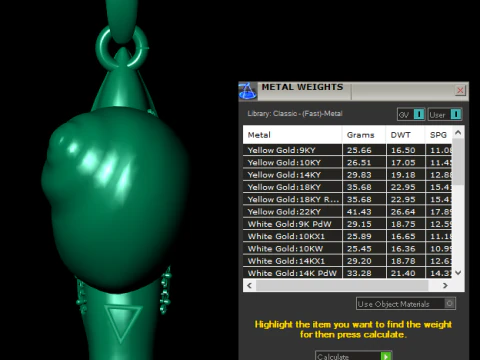Select White Gold:9K PdW row
The height and width of the screenshot is (360, 480).
(x=347, y=224)
